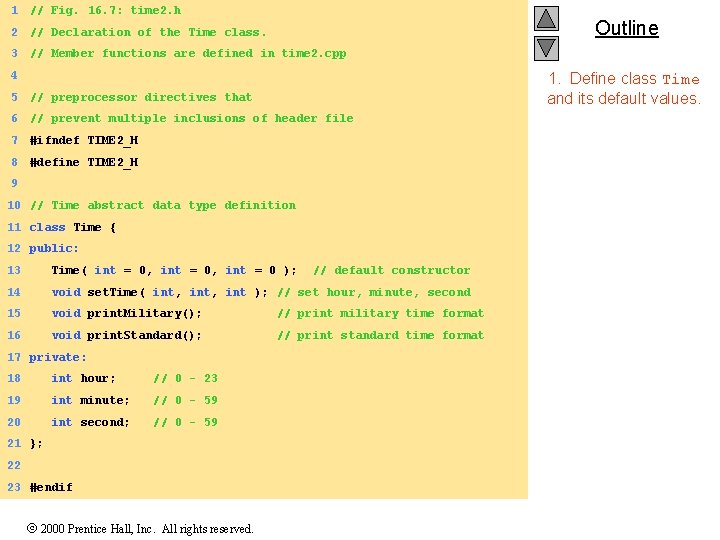The width and height of the screenshot is (720, 540).
Task: Click the 'public:' keyword
Action: pyautogui.click(x=53, y=248)
